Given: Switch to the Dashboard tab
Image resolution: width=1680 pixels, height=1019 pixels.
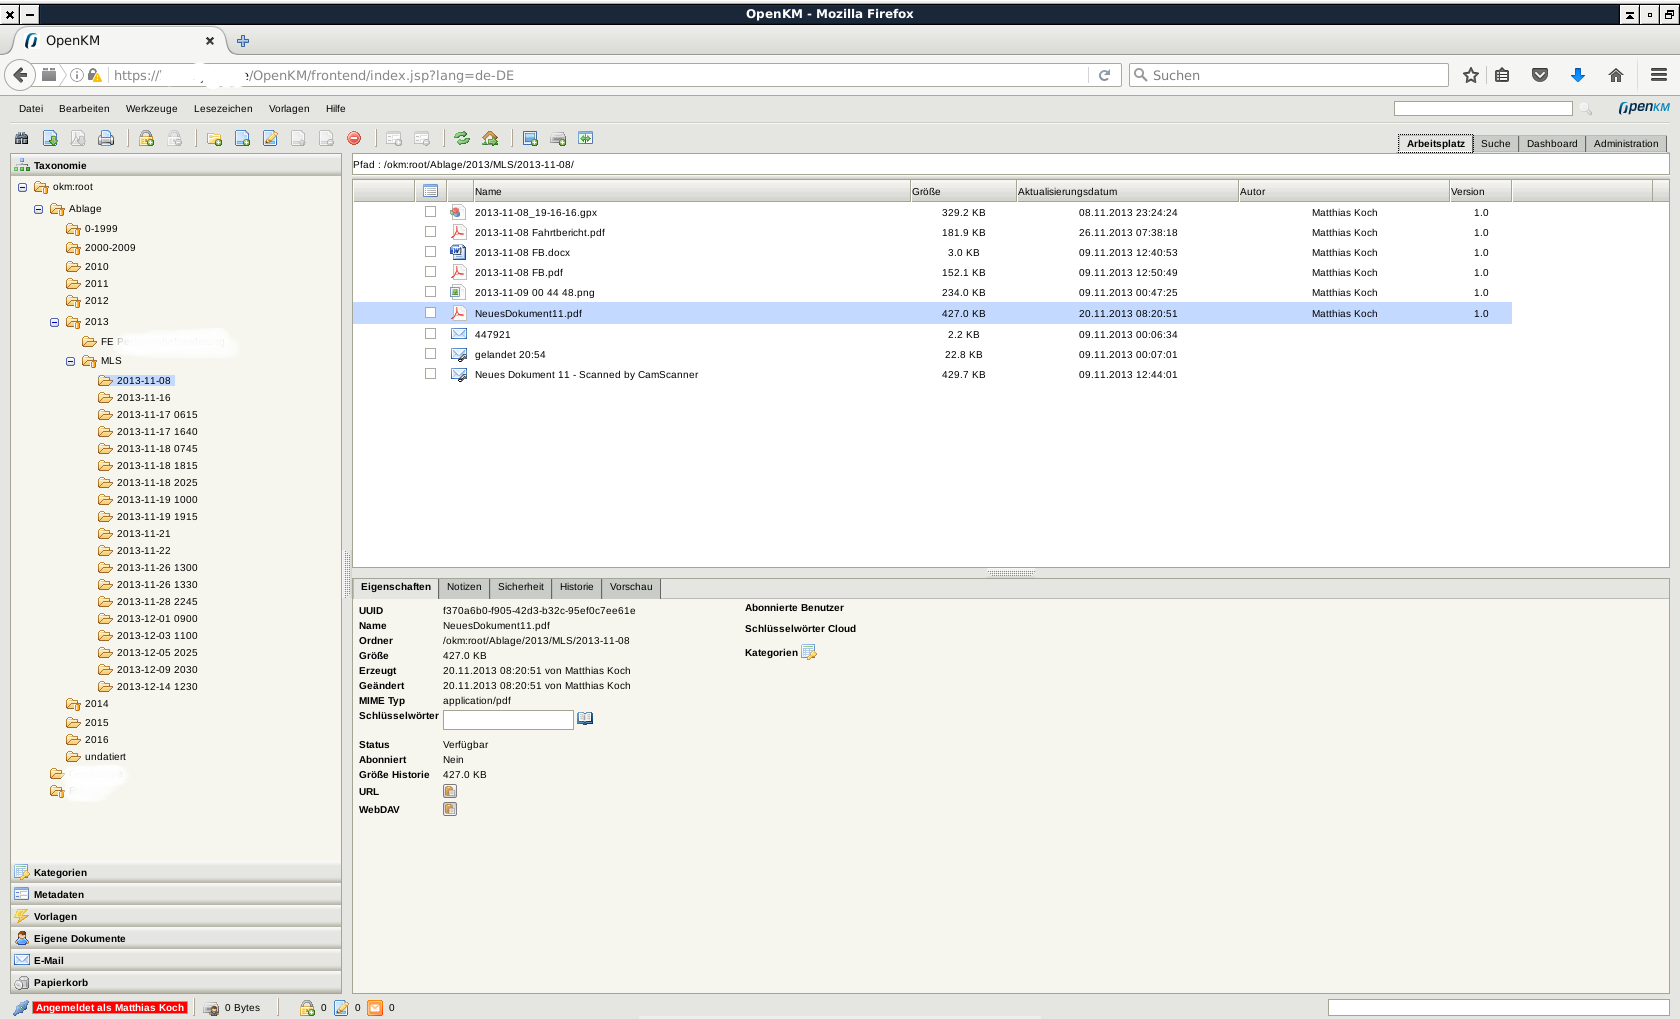Looking at the screenshot, I should 1551,143.
